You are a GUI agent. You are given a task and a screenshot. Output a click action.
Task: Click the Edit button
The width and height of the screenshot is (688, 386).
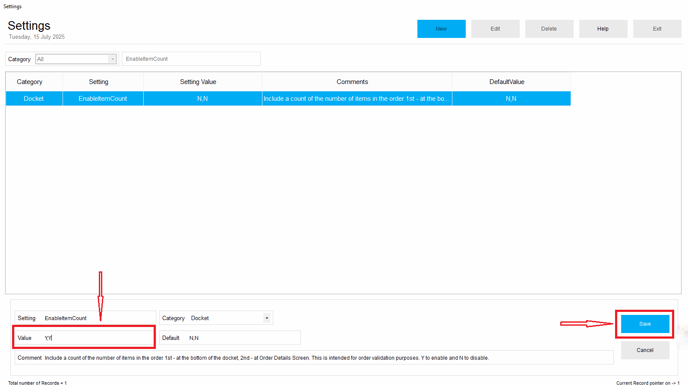495,29
